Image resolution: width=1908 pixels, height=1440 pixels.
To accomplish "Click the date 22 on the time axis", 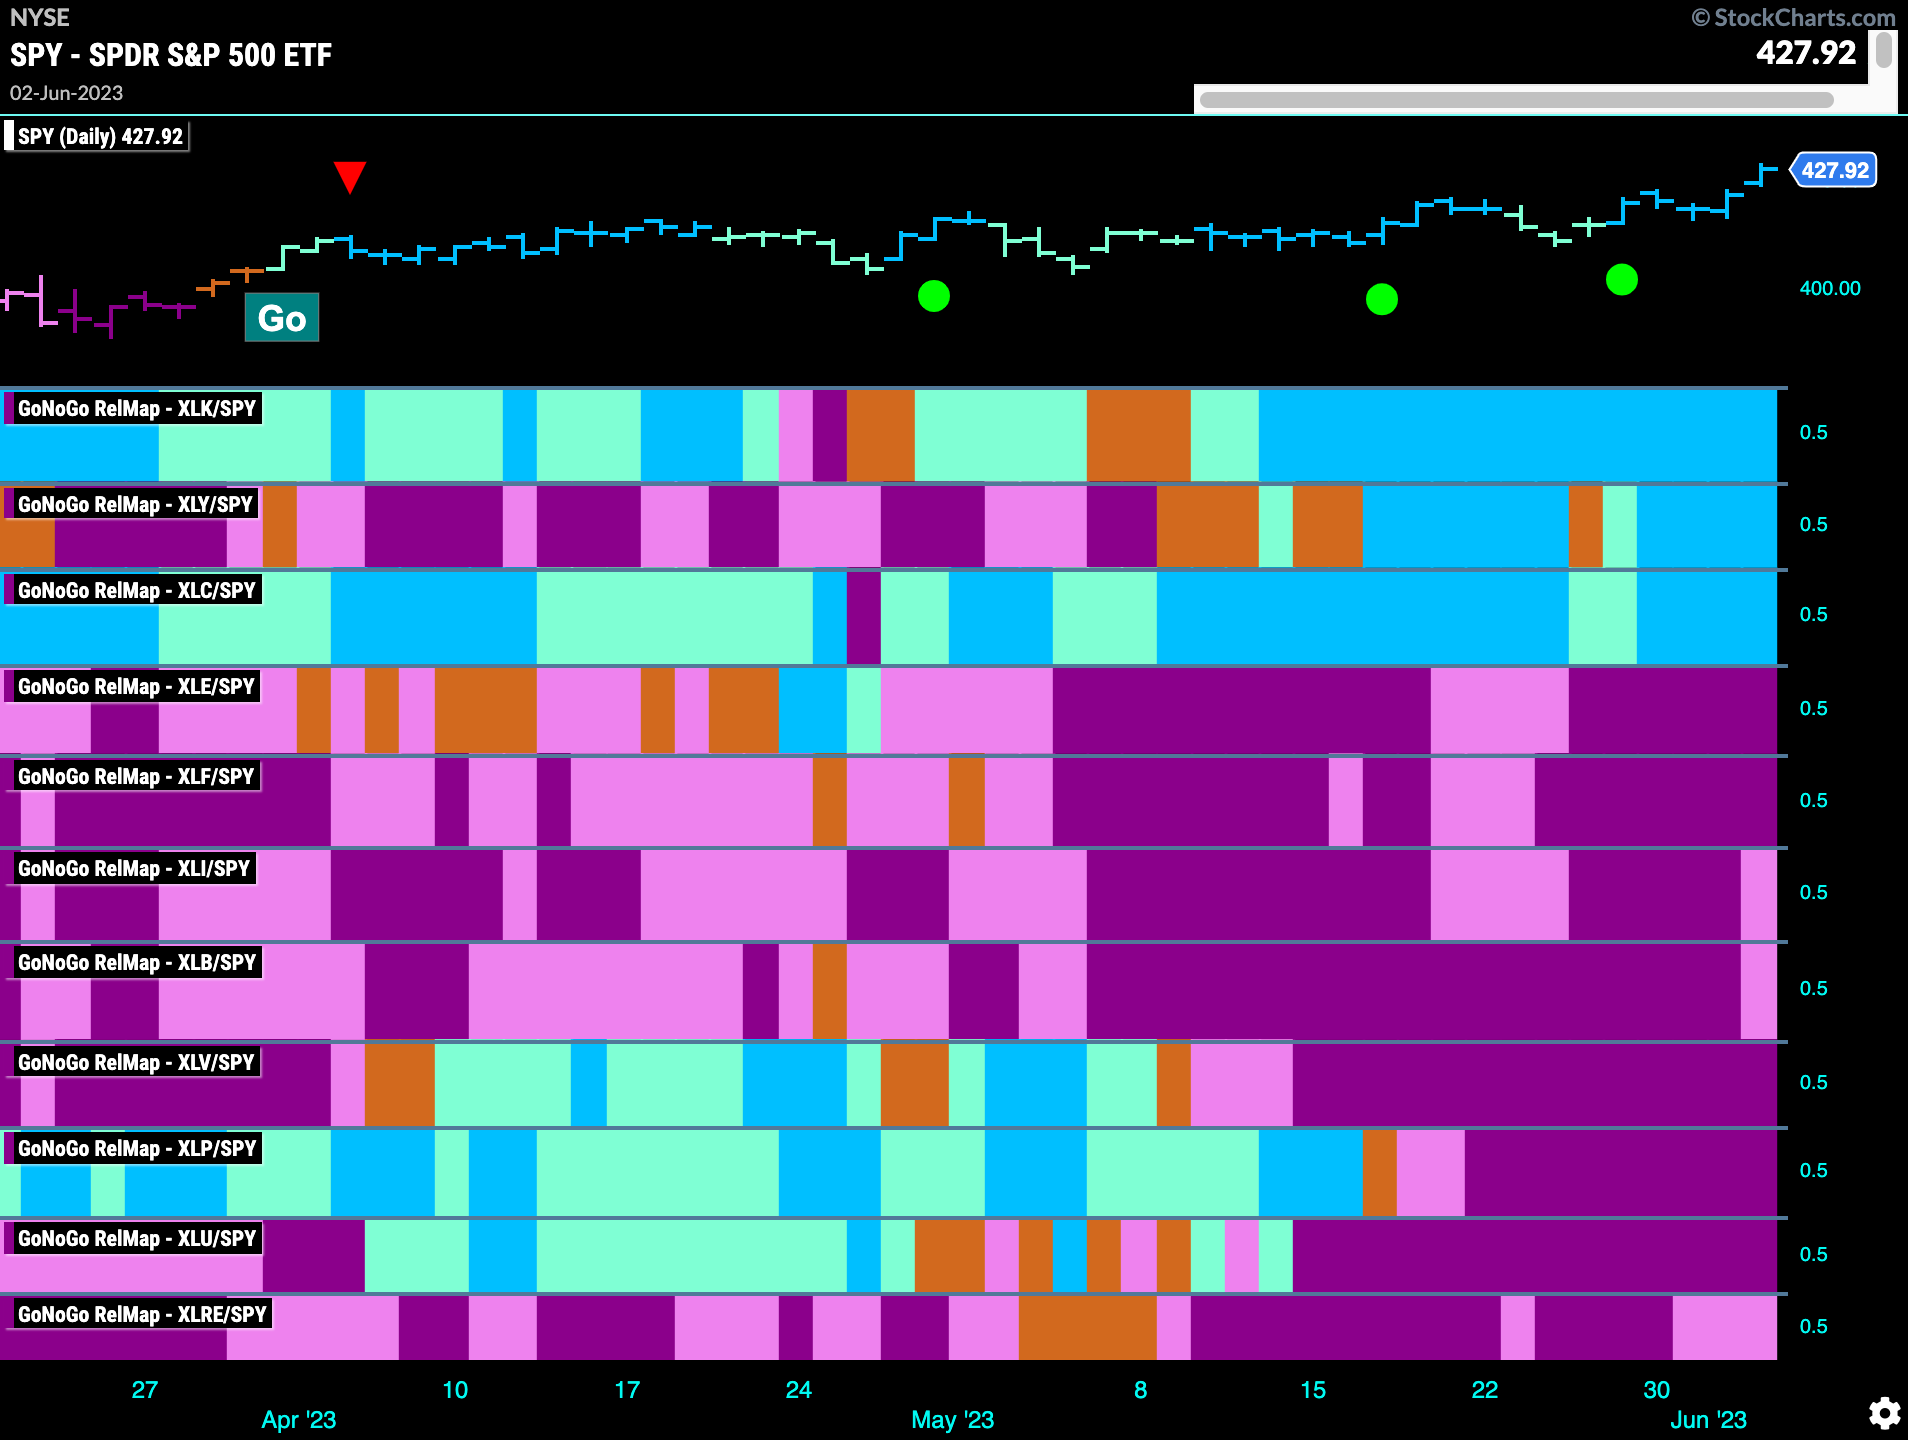I will (x=1485, y=1390).
